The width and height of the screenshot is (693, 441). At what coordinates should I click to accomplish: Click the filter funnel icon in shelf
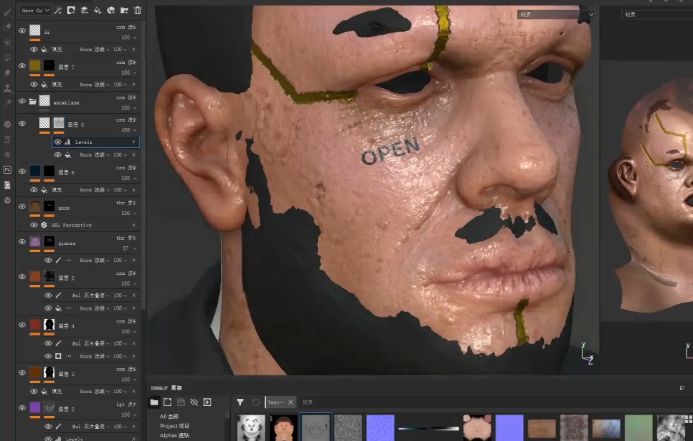click(240, 402)
